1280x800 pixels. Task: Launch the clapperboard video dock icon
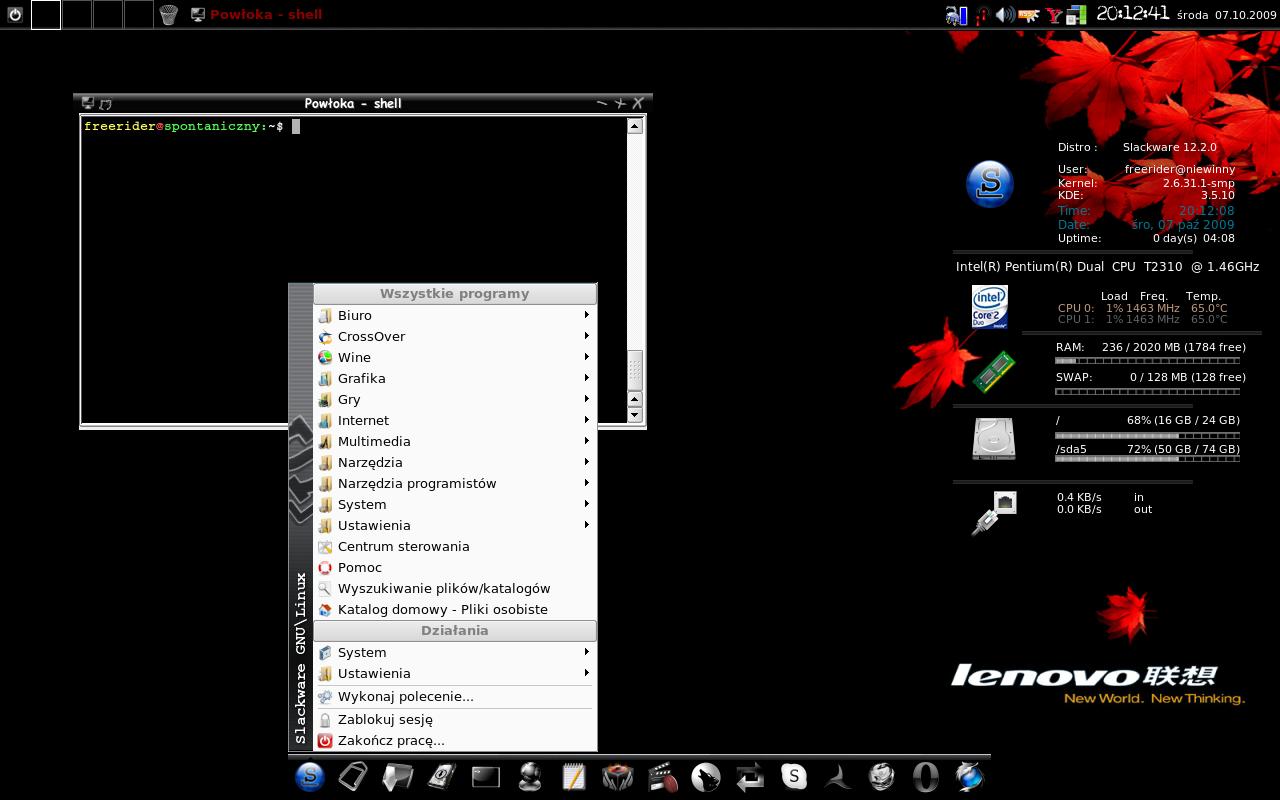[x=662, y=776]
